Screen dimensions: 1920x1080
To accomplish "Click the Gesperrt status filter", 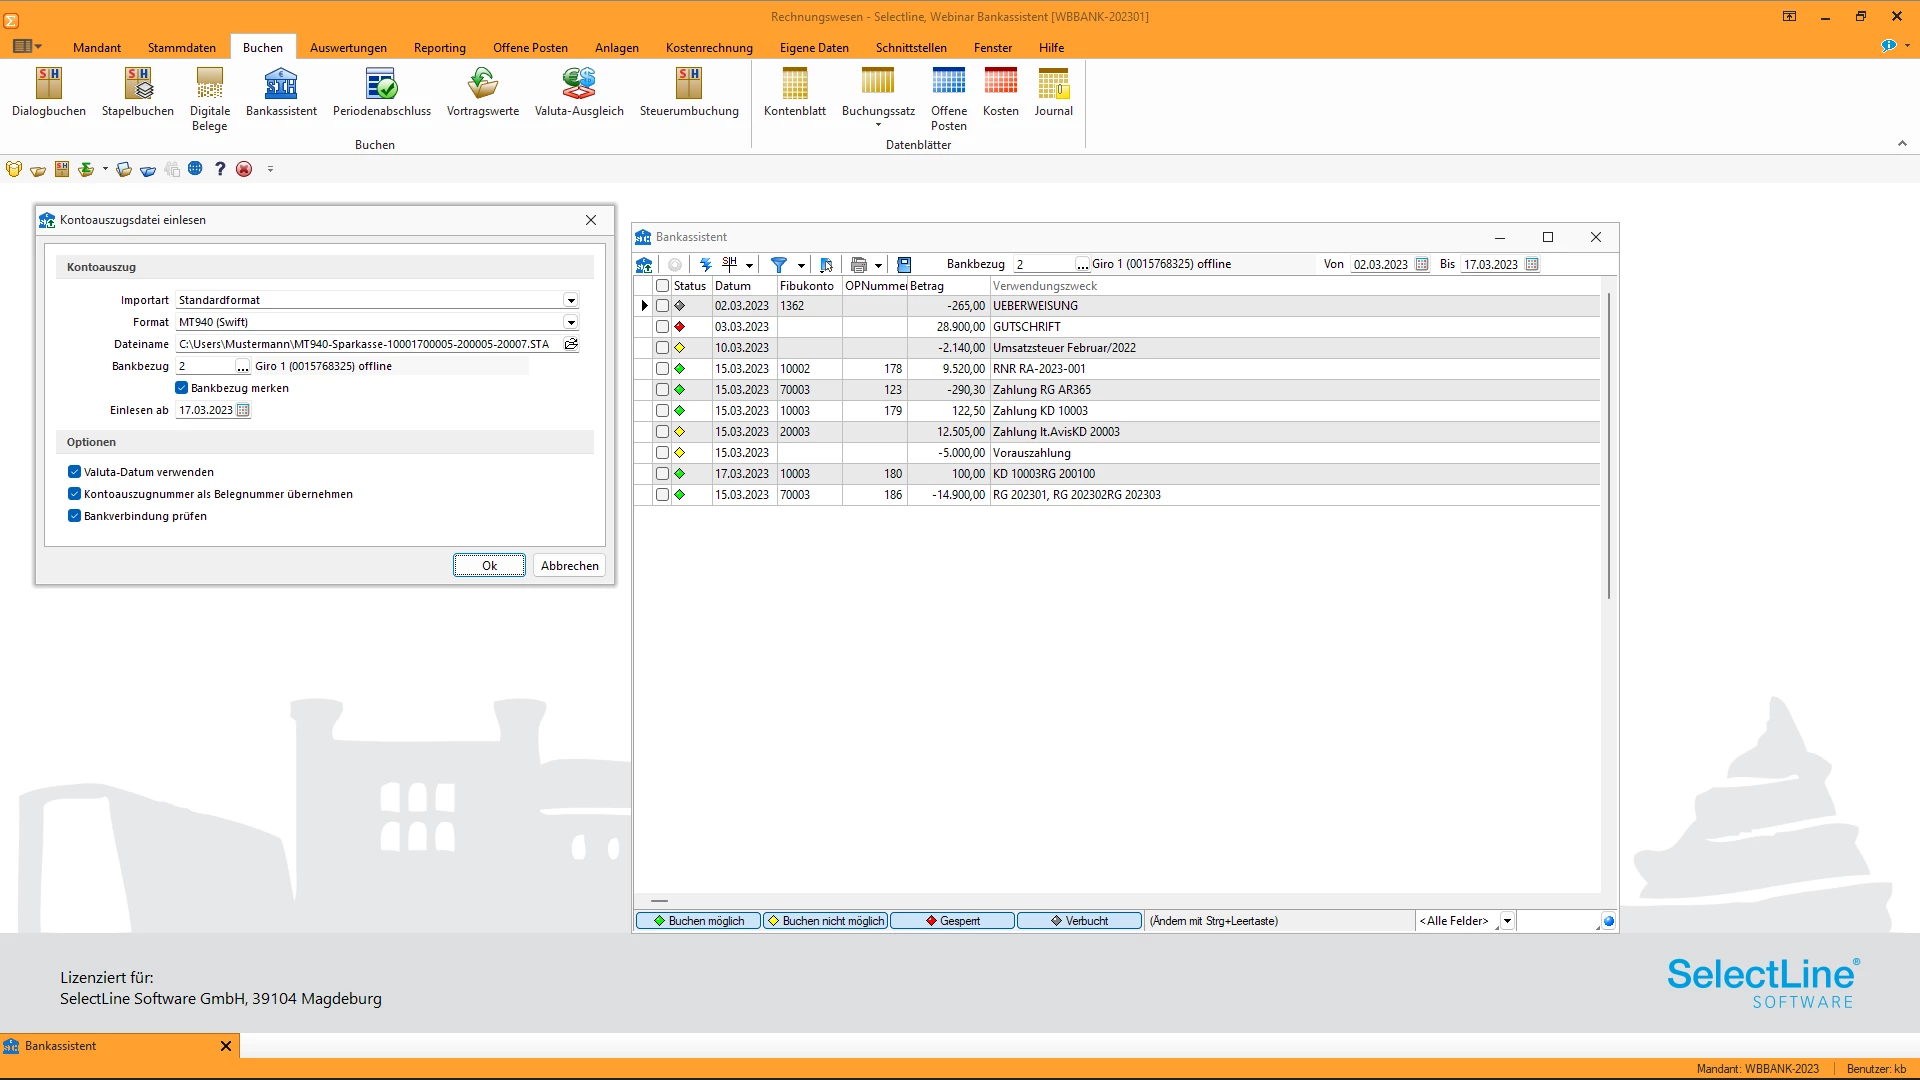I will 952,921.
